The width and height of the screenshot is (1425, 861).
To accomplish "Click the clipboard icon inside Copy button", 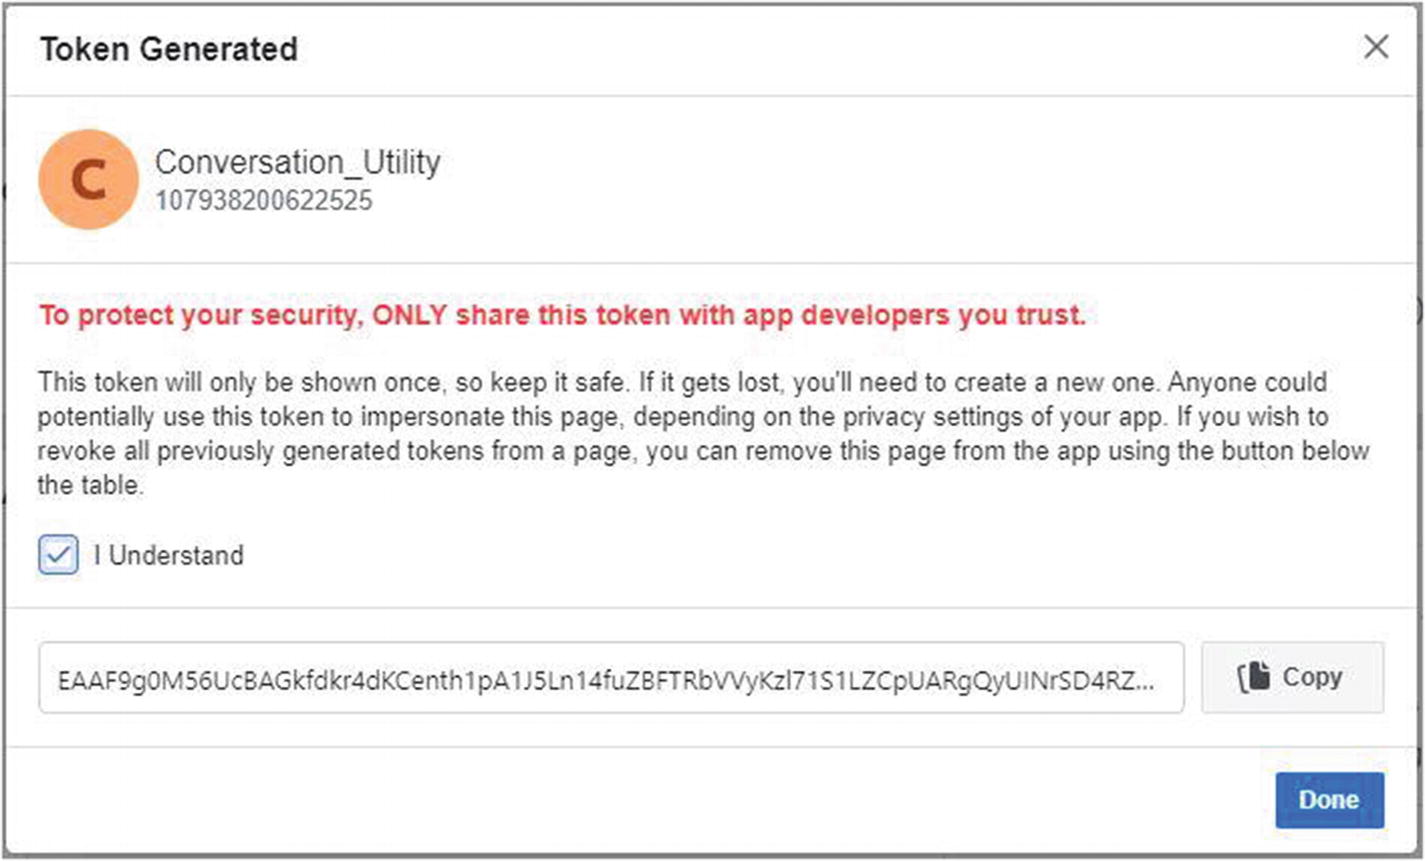I will pos(1254,677).
